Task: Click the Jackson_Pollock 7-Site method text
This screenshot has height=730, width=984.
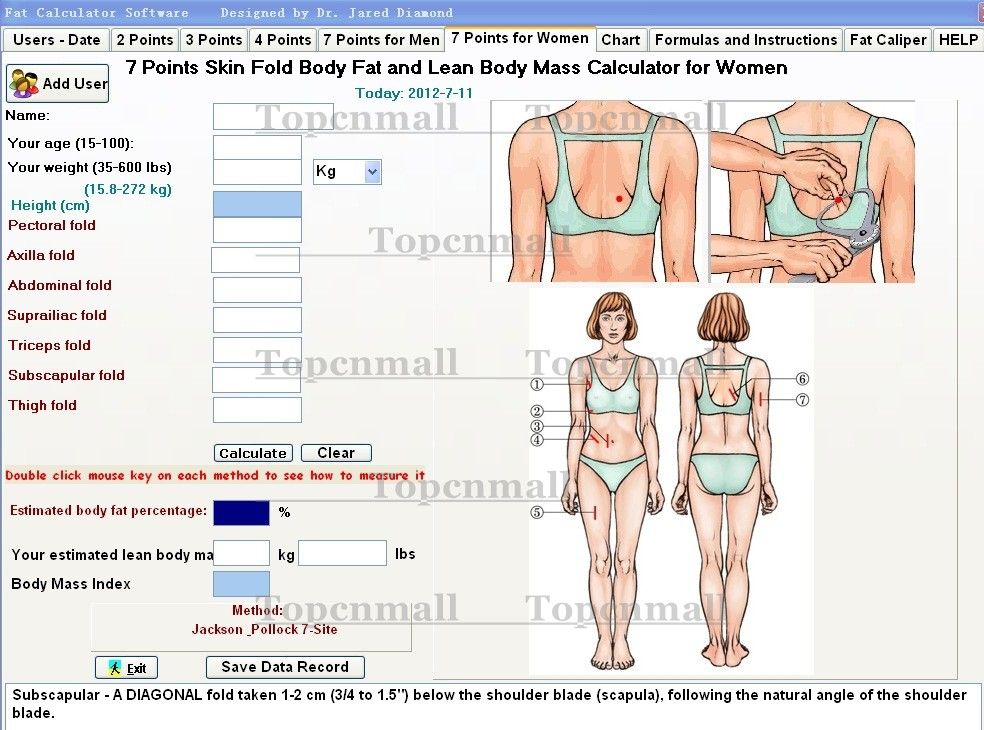Action: click(264, 630)
